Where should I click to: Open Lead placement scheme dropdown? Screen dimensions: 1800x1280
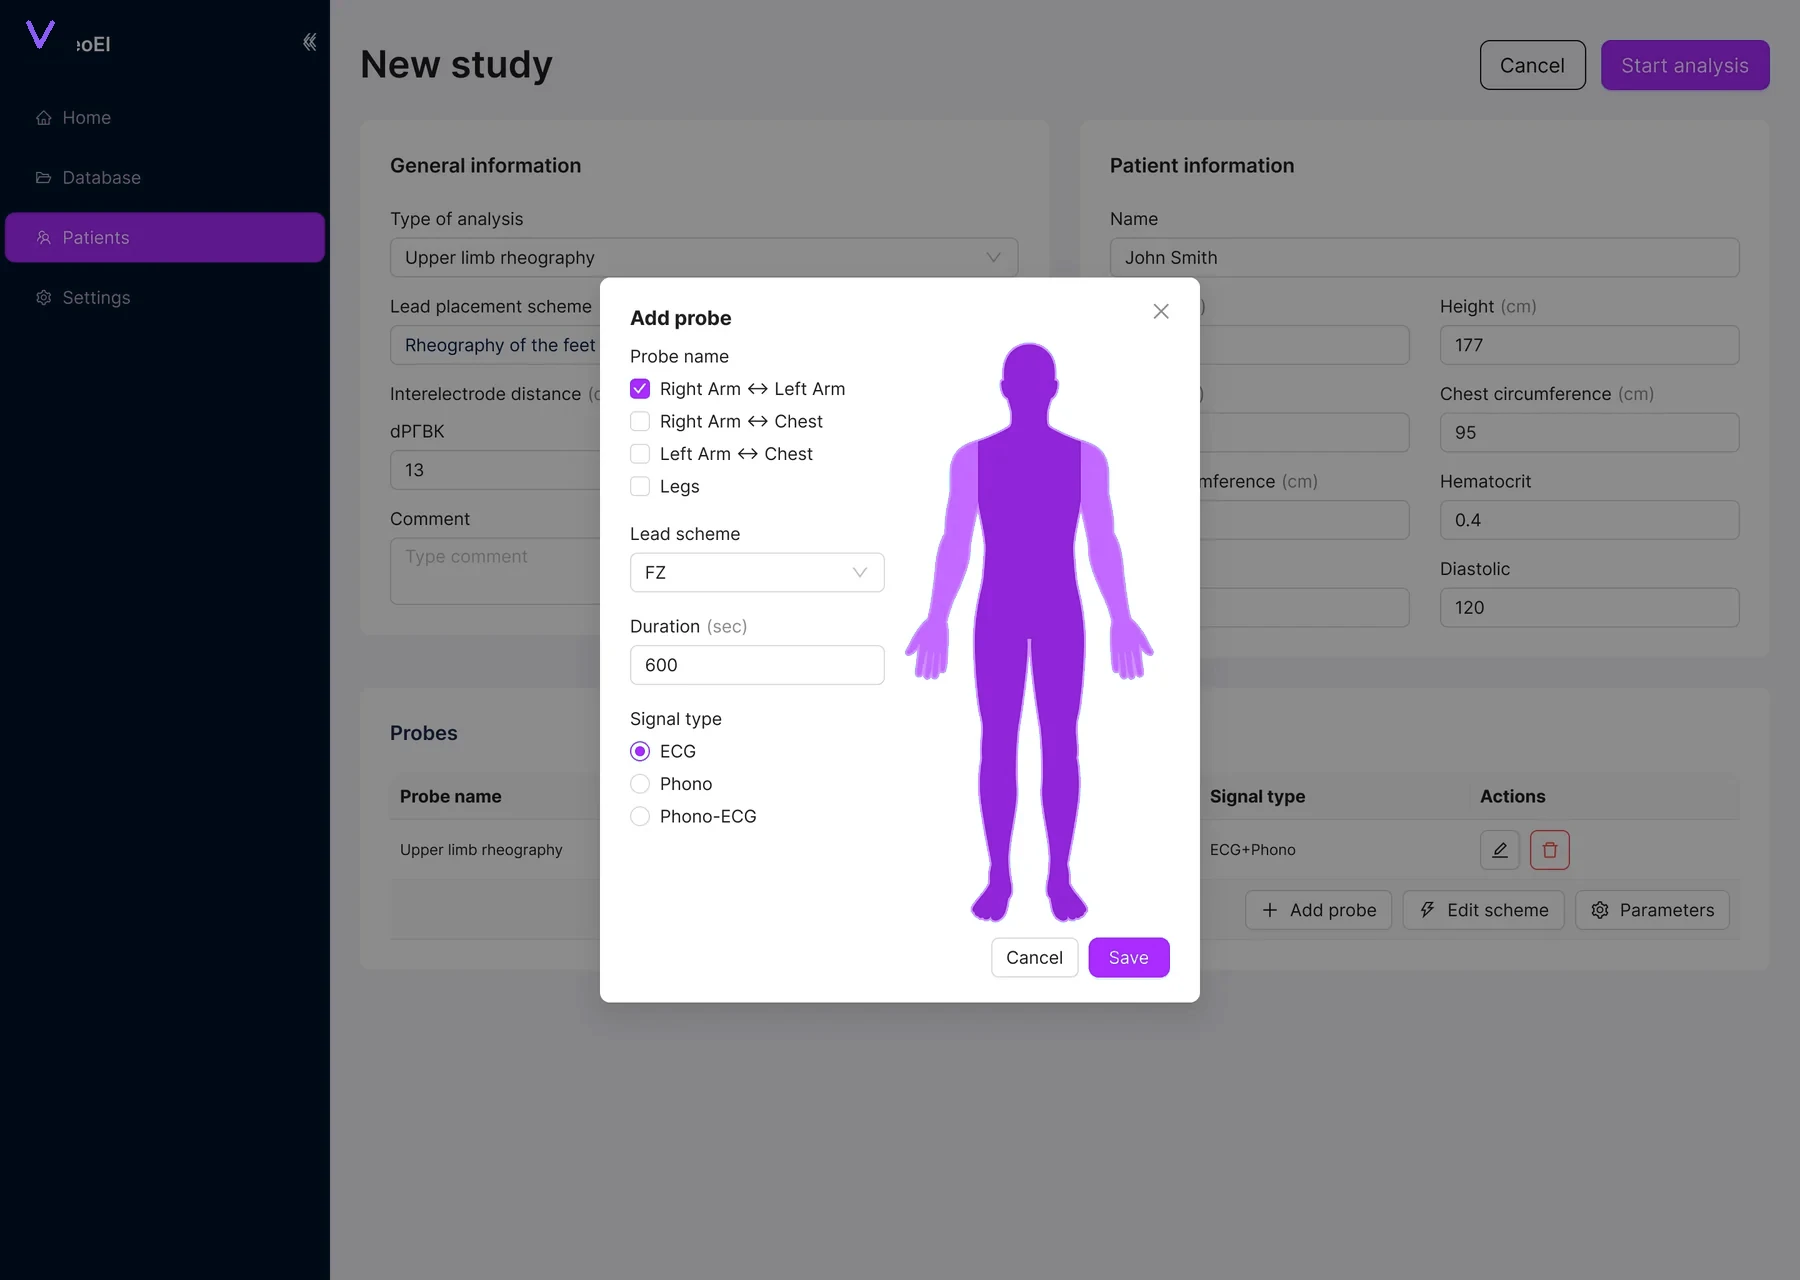pos(495,345)
